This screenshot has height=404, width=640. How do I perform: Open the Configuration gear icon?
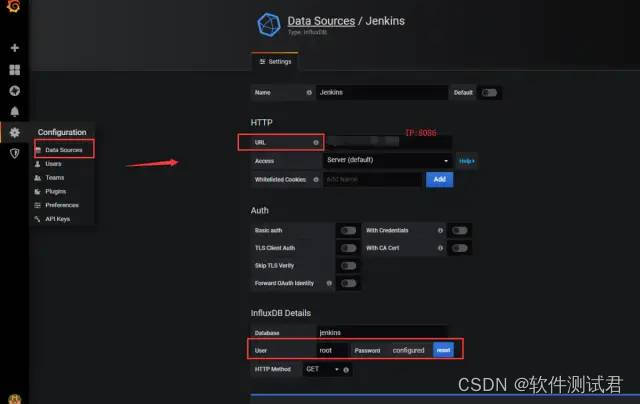coord(15,132)
